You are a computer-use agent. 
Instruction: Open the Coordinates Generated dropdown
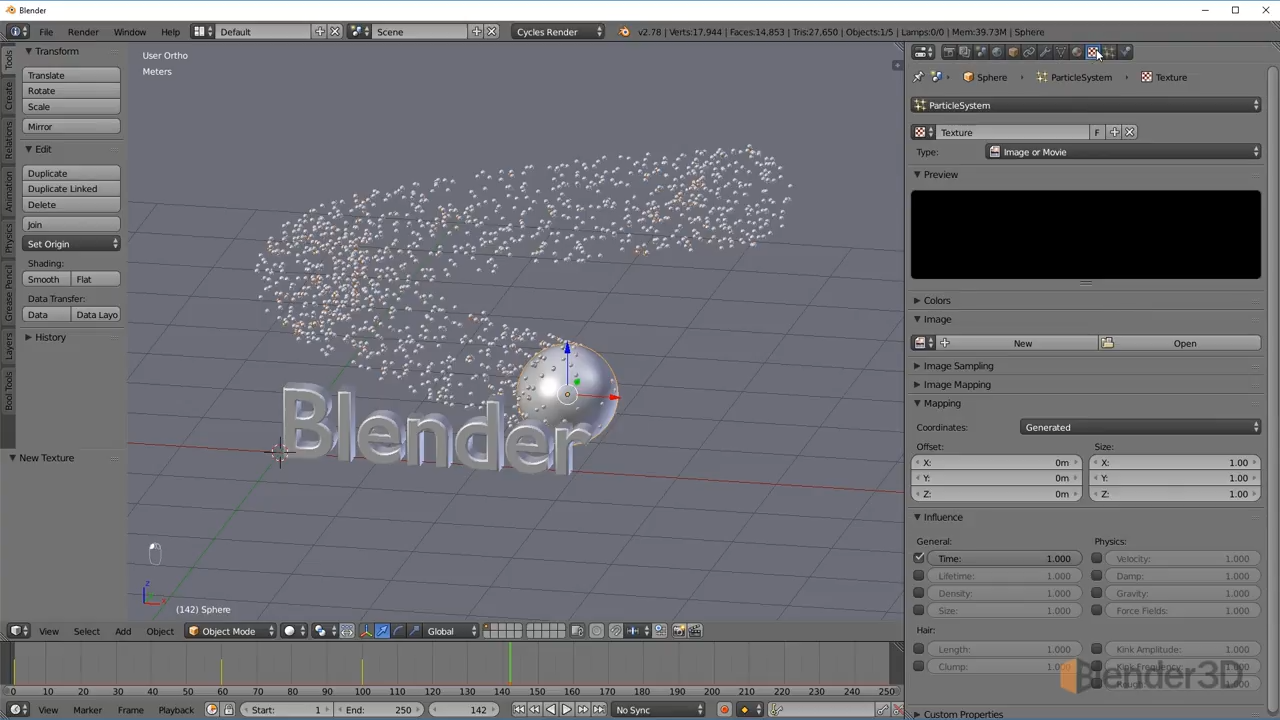point(1141,427)
